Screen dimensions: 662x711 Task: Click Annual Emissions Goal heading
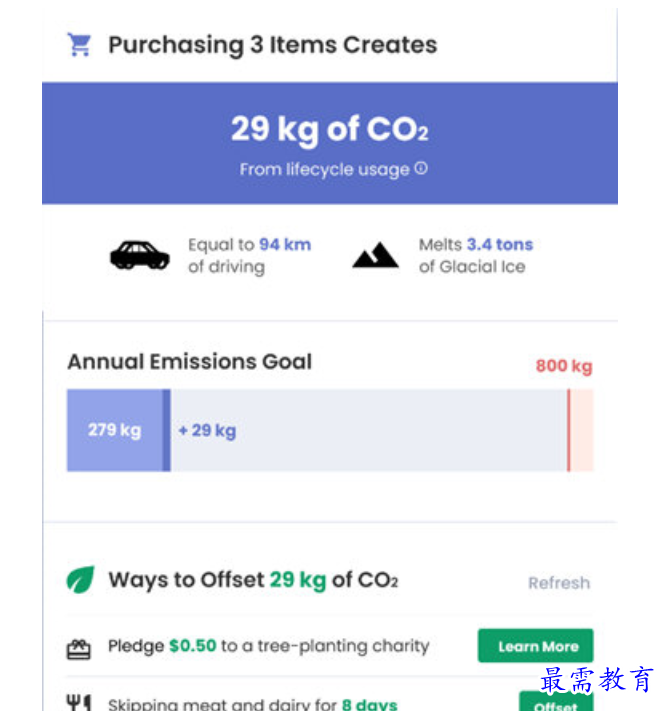pyautogui.click(x=190, y=362)
